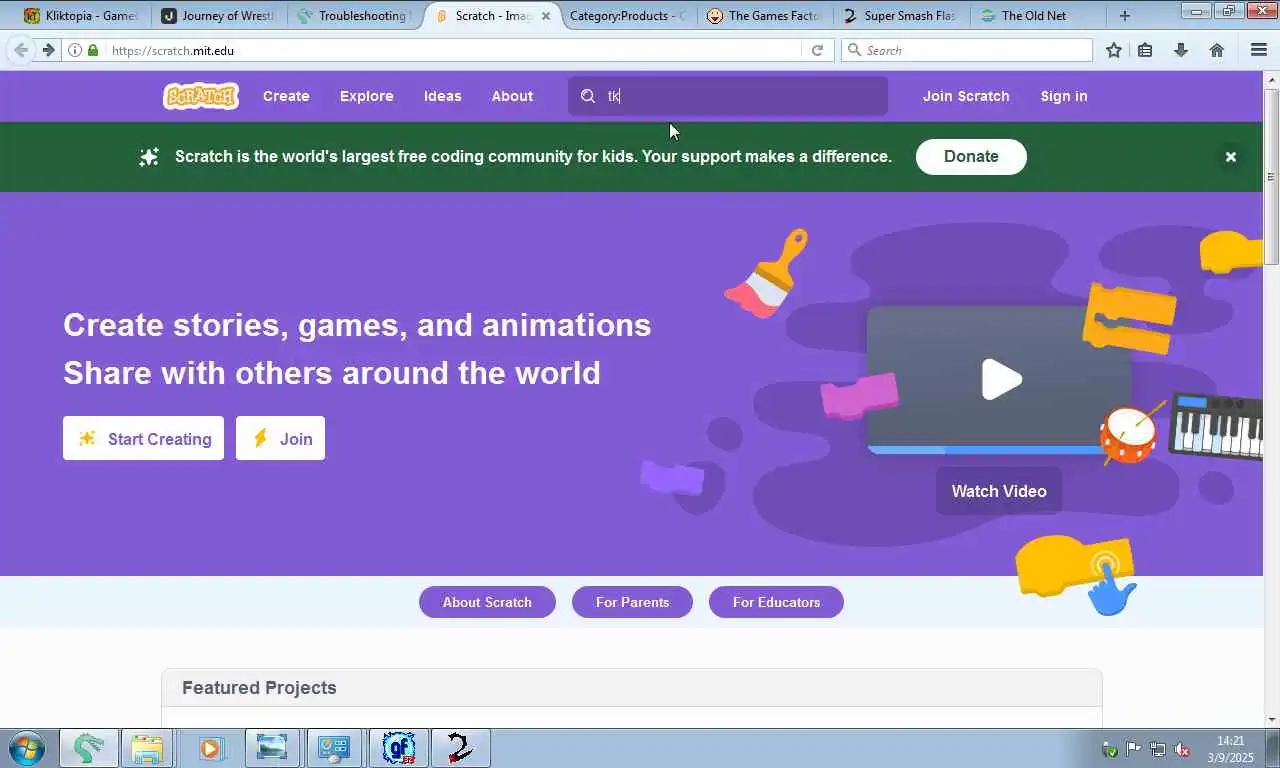Click the Sign in link
This screenshot has height=768, width=1280.
coord(1064,96)
